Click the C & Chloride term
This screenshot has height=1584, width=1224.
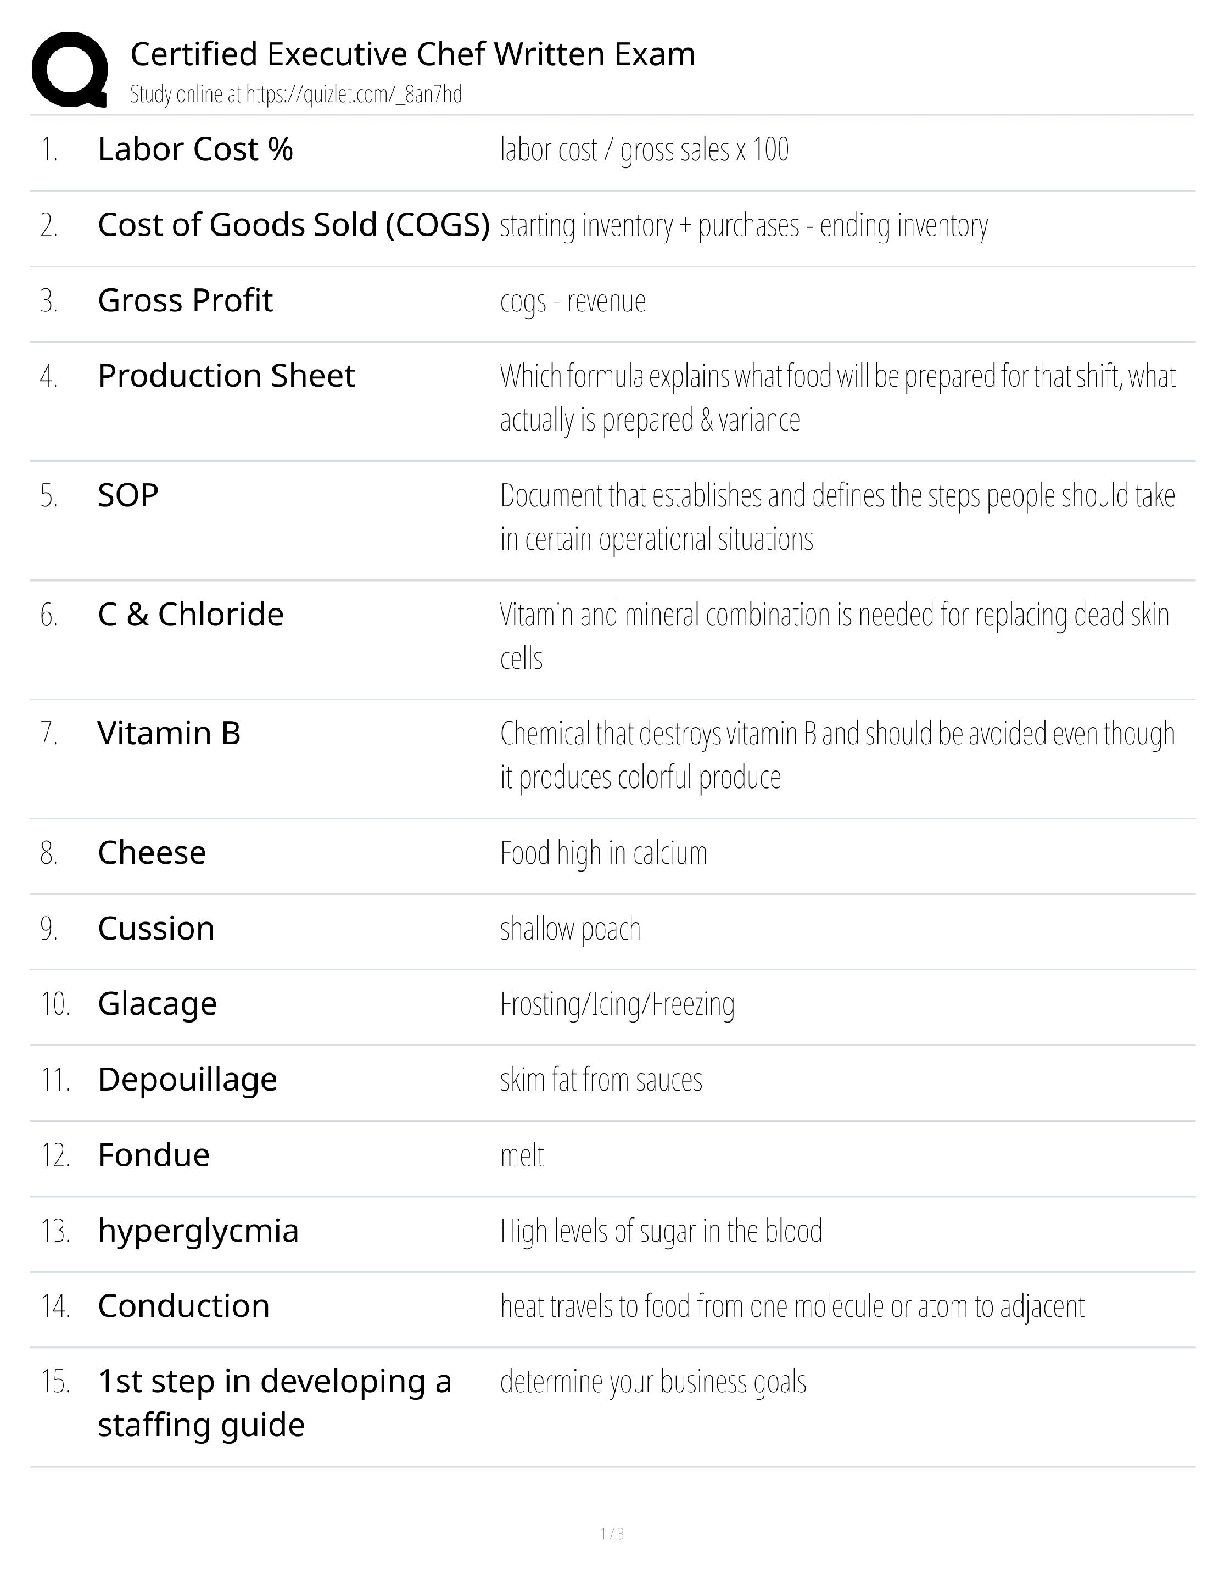(190, 614)
